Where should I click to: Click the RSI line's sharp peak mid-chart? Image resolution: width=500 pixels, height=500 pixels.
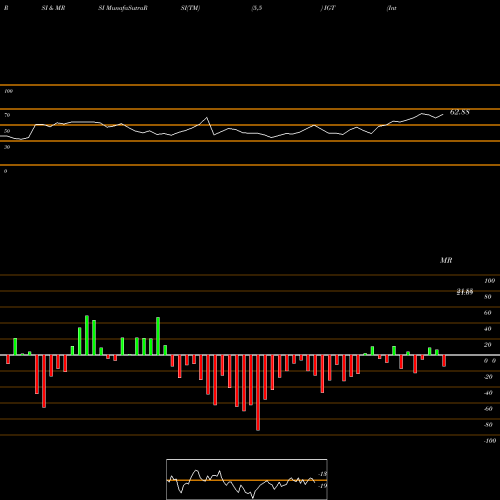[207, 118]
